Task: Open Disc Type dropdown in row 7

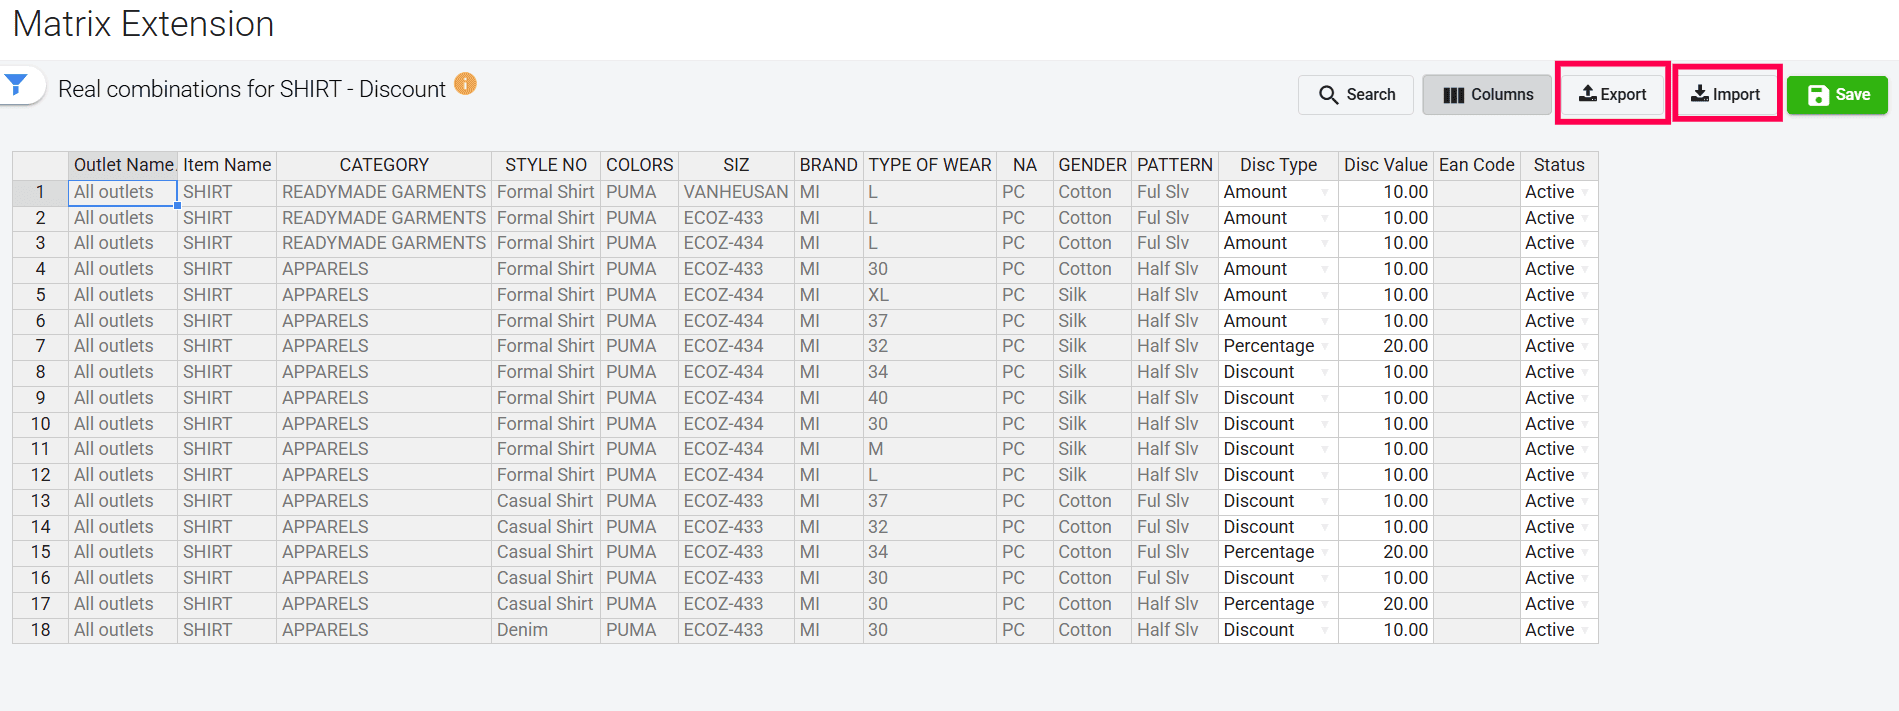Action: coord(1325,347)
